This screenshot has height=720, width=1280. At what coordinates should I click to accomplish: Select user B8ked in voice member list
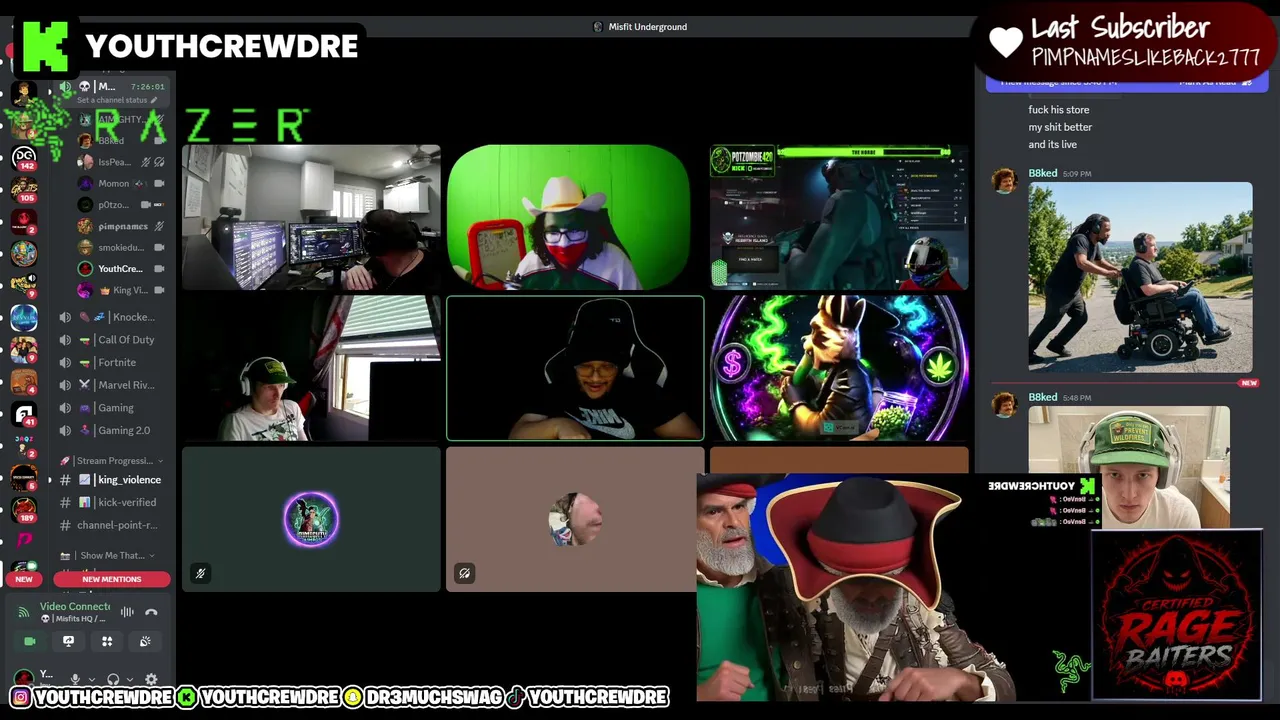pos(121,141)
